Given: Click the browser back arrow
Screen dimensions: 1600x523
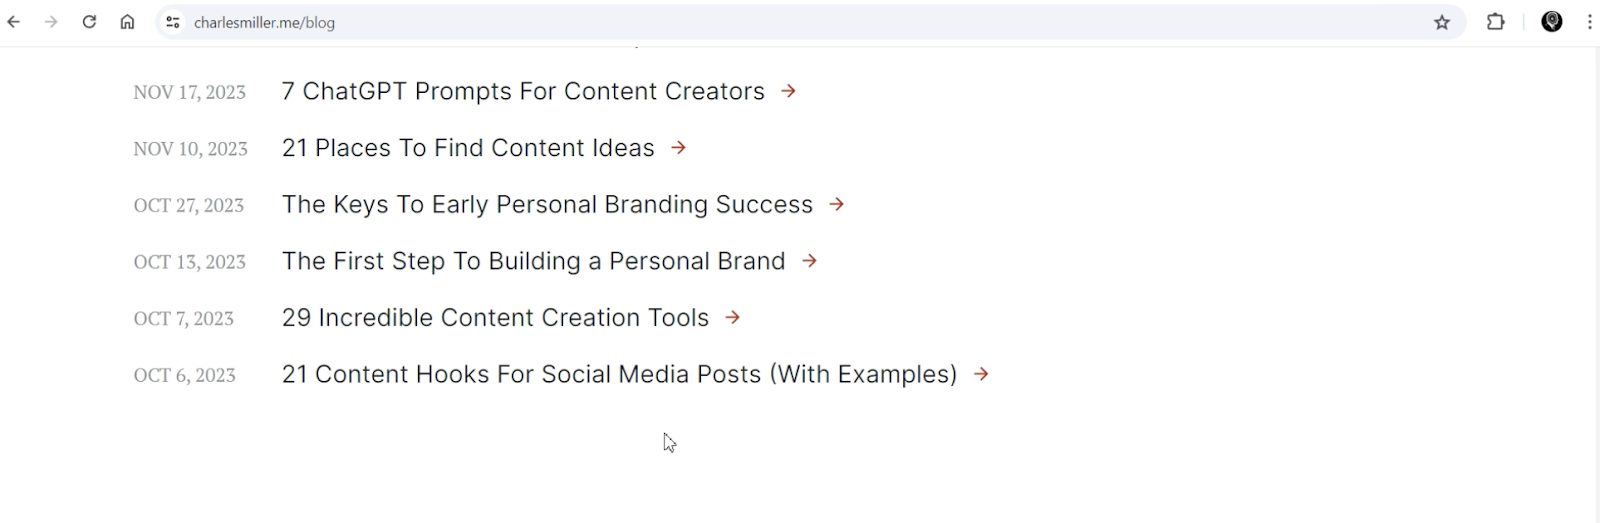Looking at the screenshot, I should click(x=14, y=22).
